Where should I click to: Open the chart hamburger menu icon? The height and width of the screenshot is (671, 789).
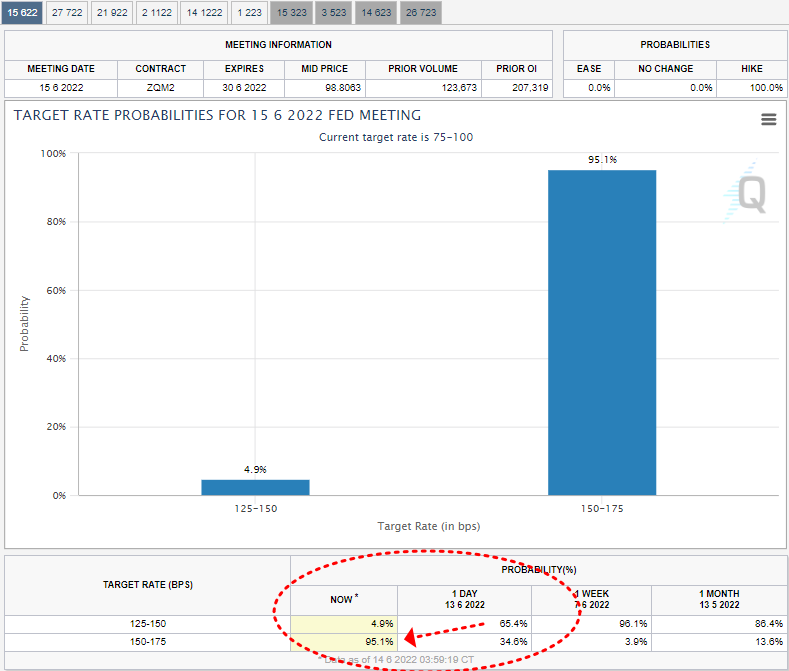[768, 119]
